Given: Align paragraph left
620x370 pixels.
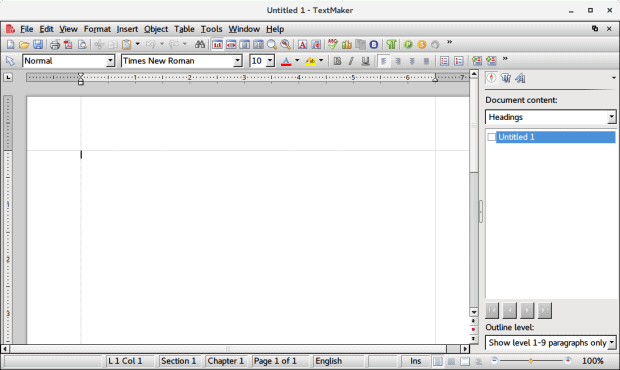Looking at the screenshot, I should pyautogui.click(x=384, y=61).
